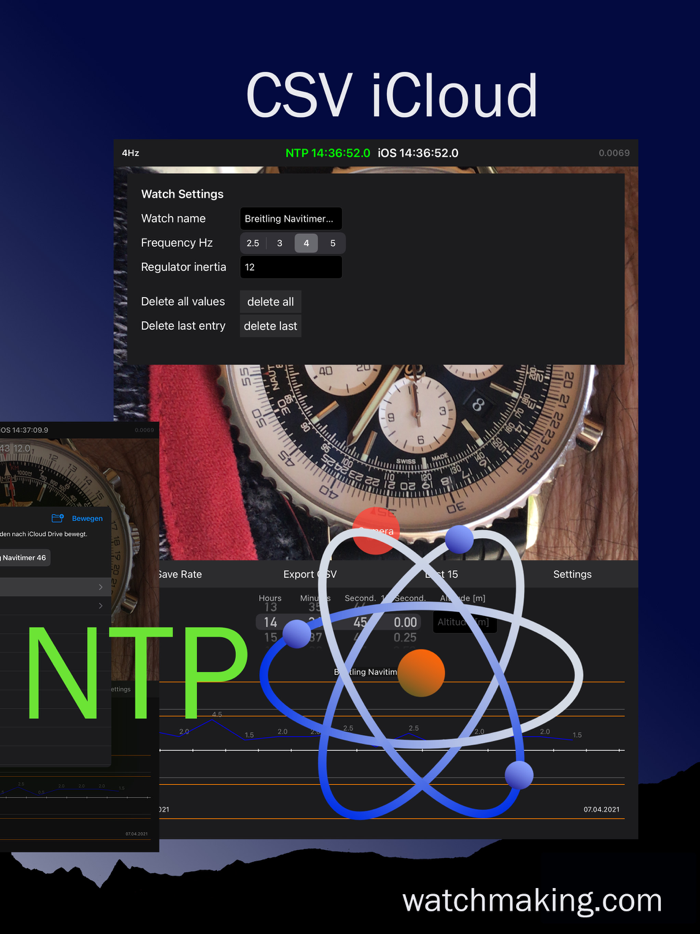Click the 4Hz label in the status bar
This screenshot has width=700, height=934.
[130, 153]
